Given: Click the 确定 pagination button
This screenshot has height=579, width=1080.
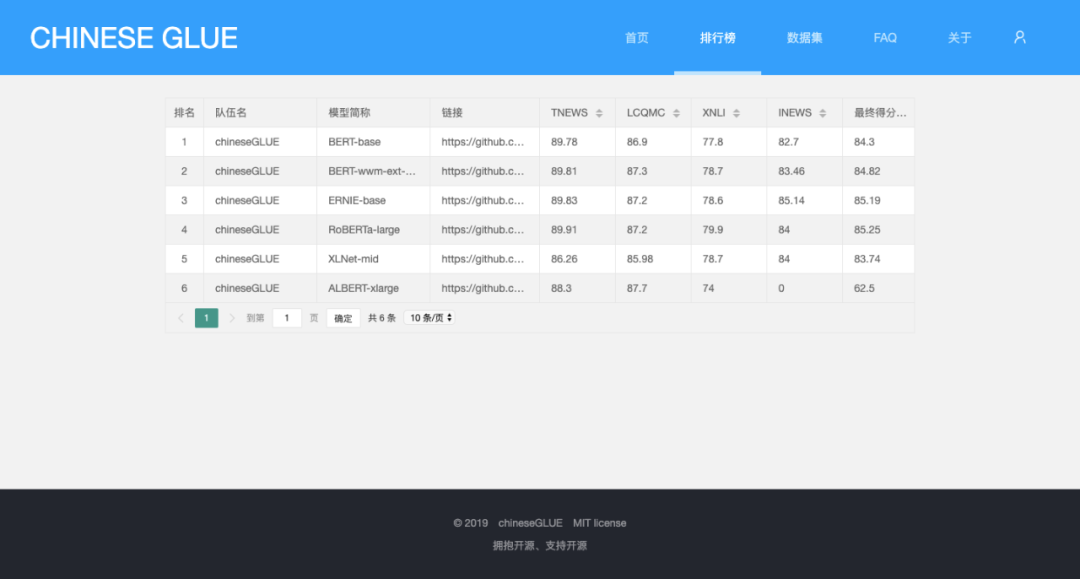Looking at the screenshot, I should (343, 318).
